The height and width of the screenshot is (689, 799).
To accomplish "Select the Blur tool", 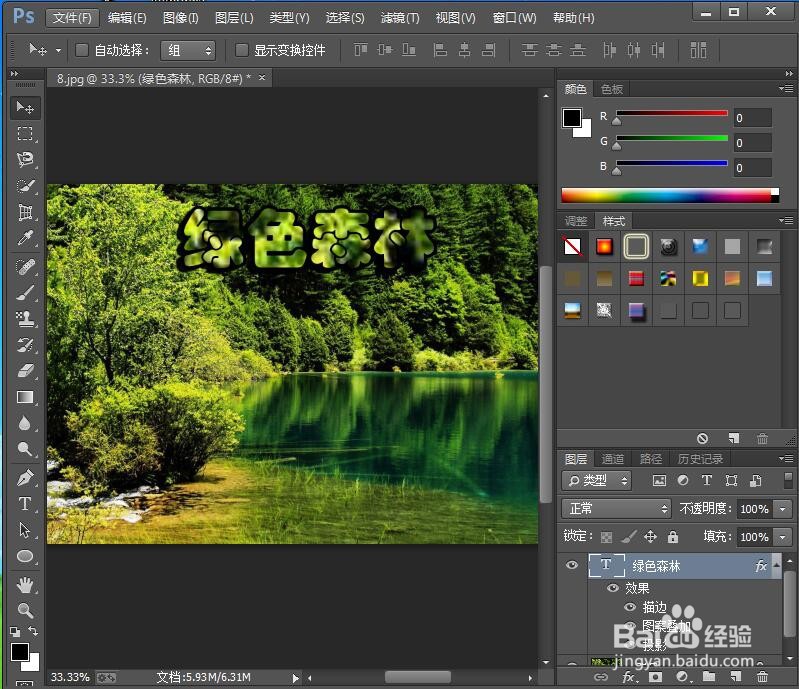I will [x=24, y=423].
